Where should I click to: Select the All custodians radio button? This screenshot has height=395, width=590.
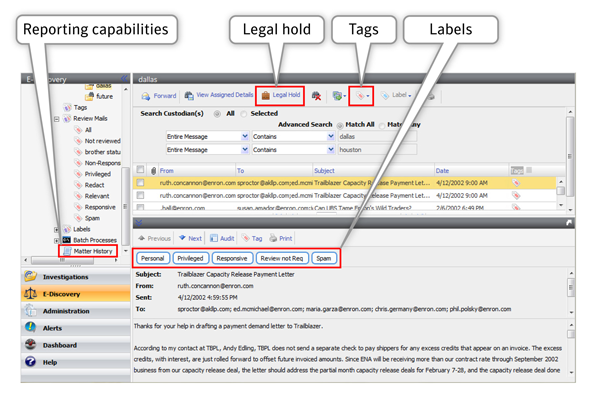[x=217, y=114]
